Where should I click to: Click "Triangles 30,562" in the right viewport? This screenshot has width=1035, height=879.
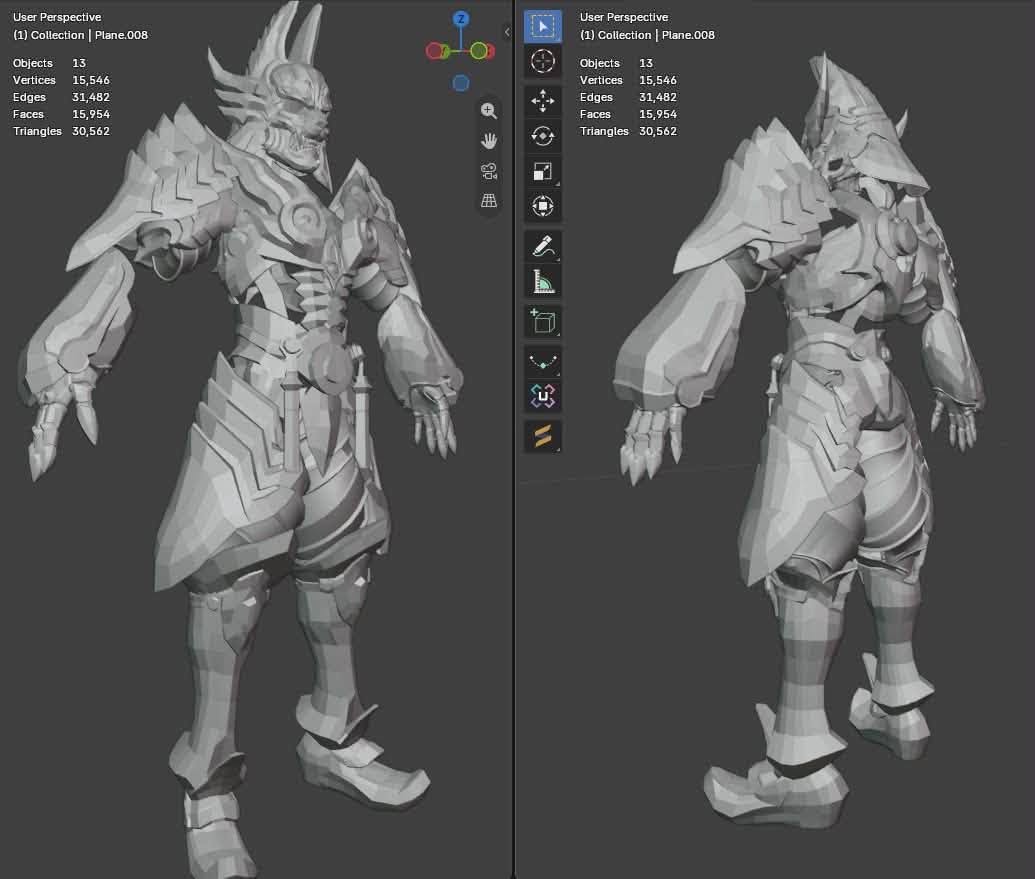(x=628, y=131)
